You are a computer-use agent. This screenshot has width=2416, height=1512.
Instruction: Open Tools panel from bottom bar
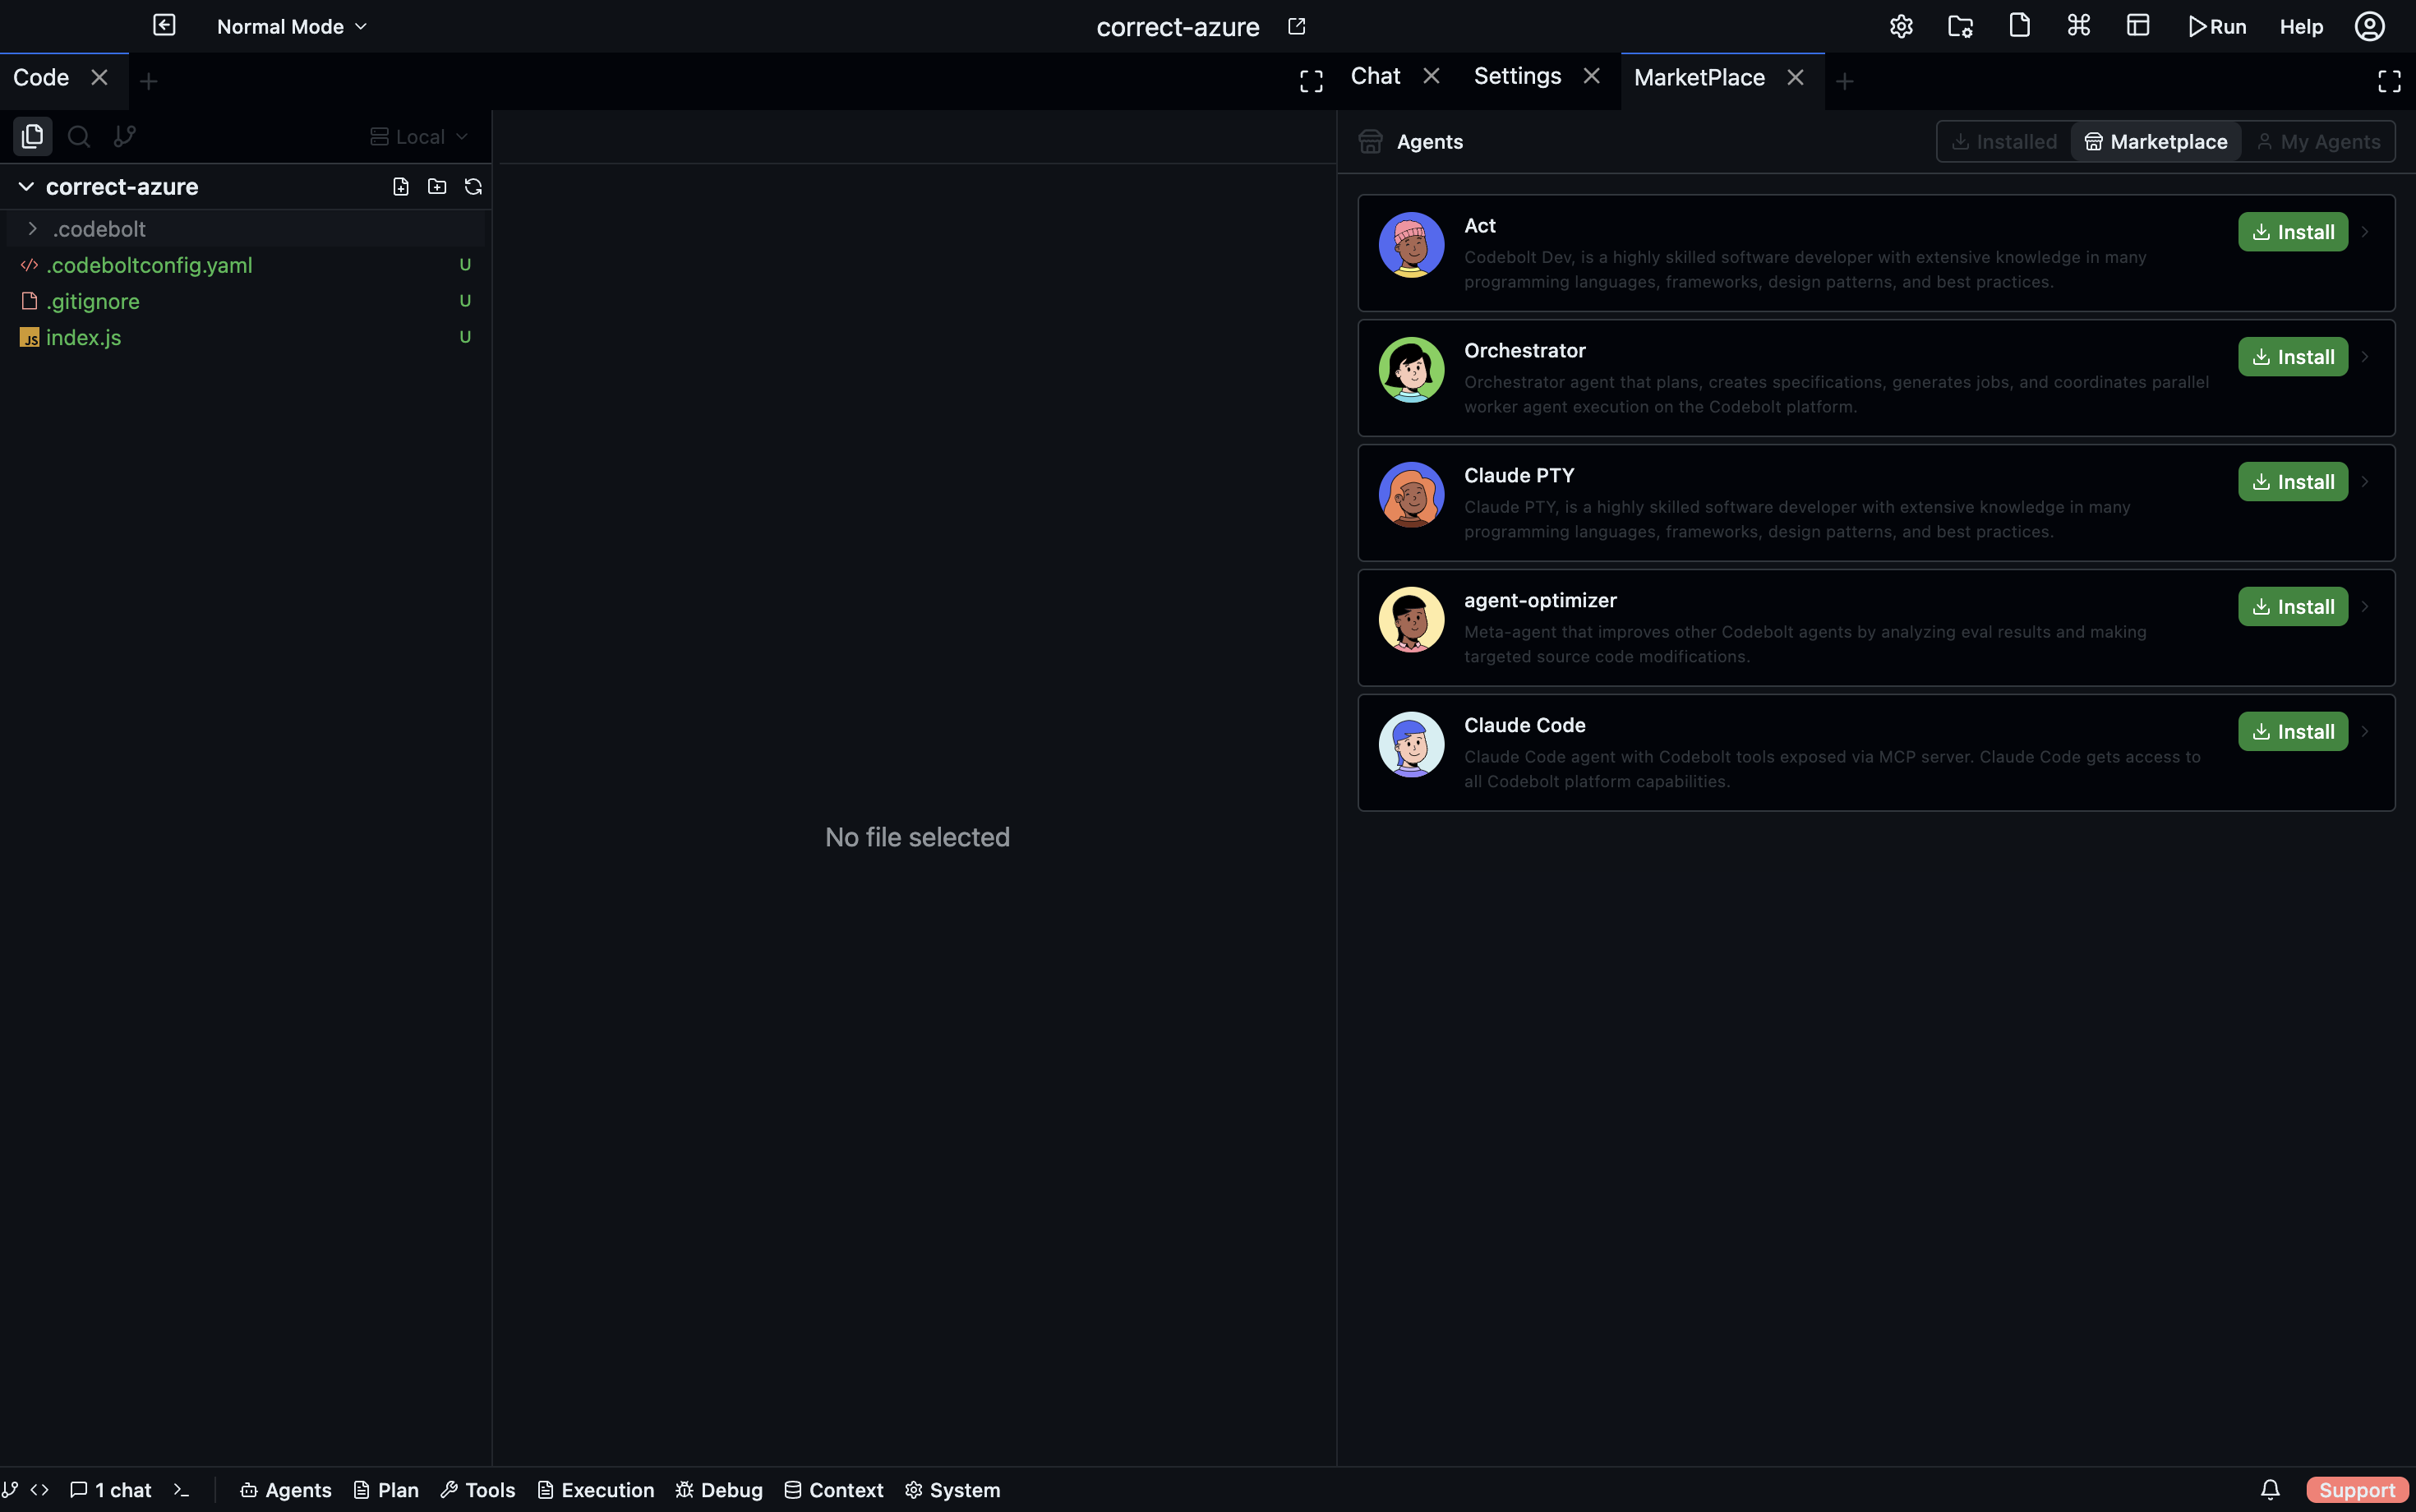tap(478, 1490)
